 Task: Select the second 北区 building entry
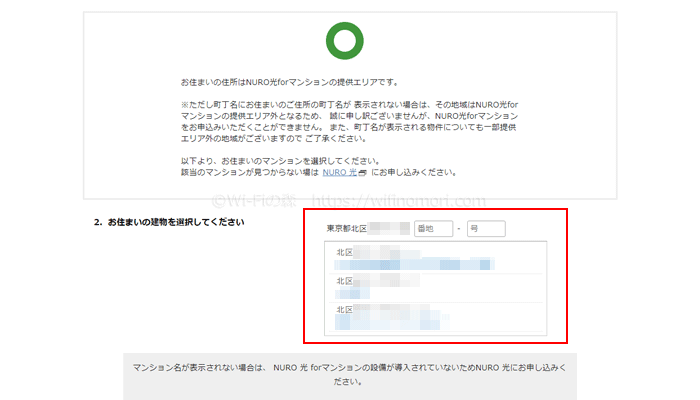(435, 288)
